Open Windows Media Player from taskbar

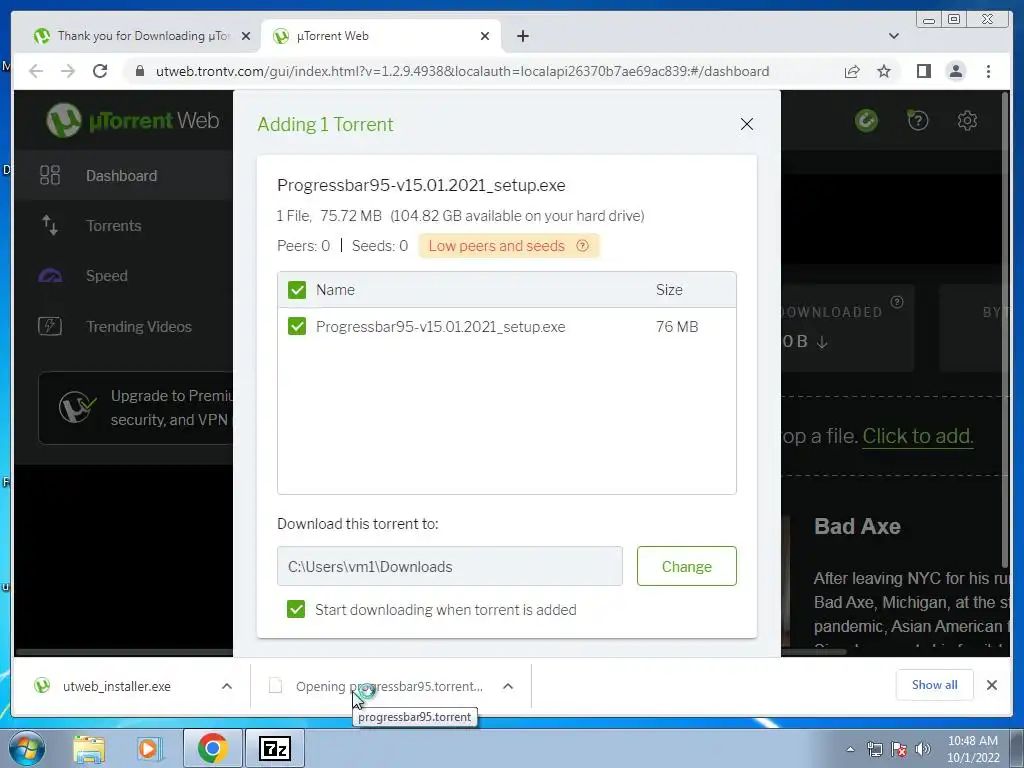click(149, 748)
